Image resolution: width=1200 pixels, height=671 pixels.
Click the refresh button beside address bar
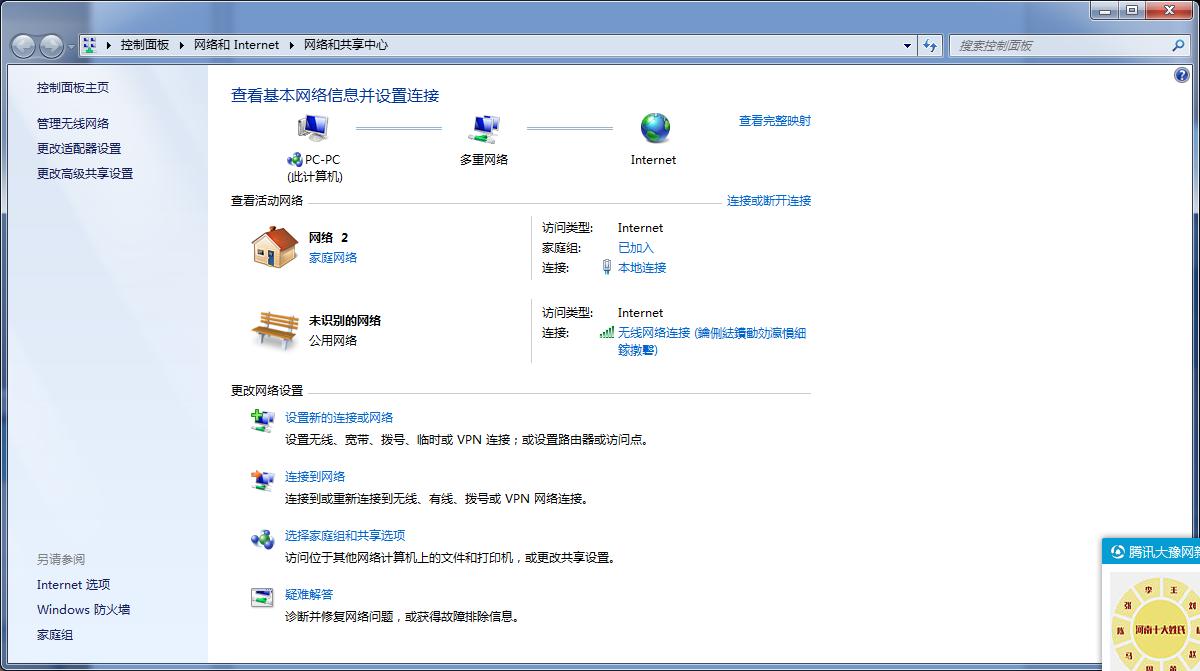tap(931, 45)
